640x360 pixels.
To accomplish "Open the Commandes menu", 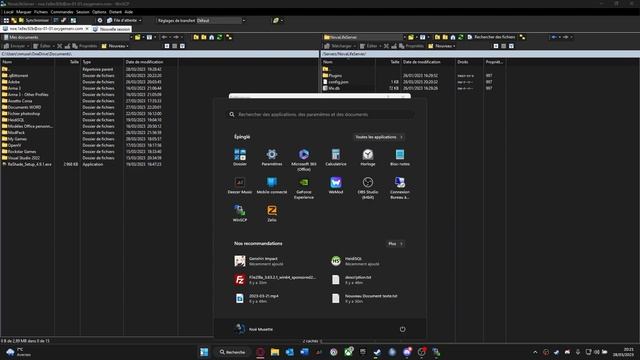I will pos(62,12).
